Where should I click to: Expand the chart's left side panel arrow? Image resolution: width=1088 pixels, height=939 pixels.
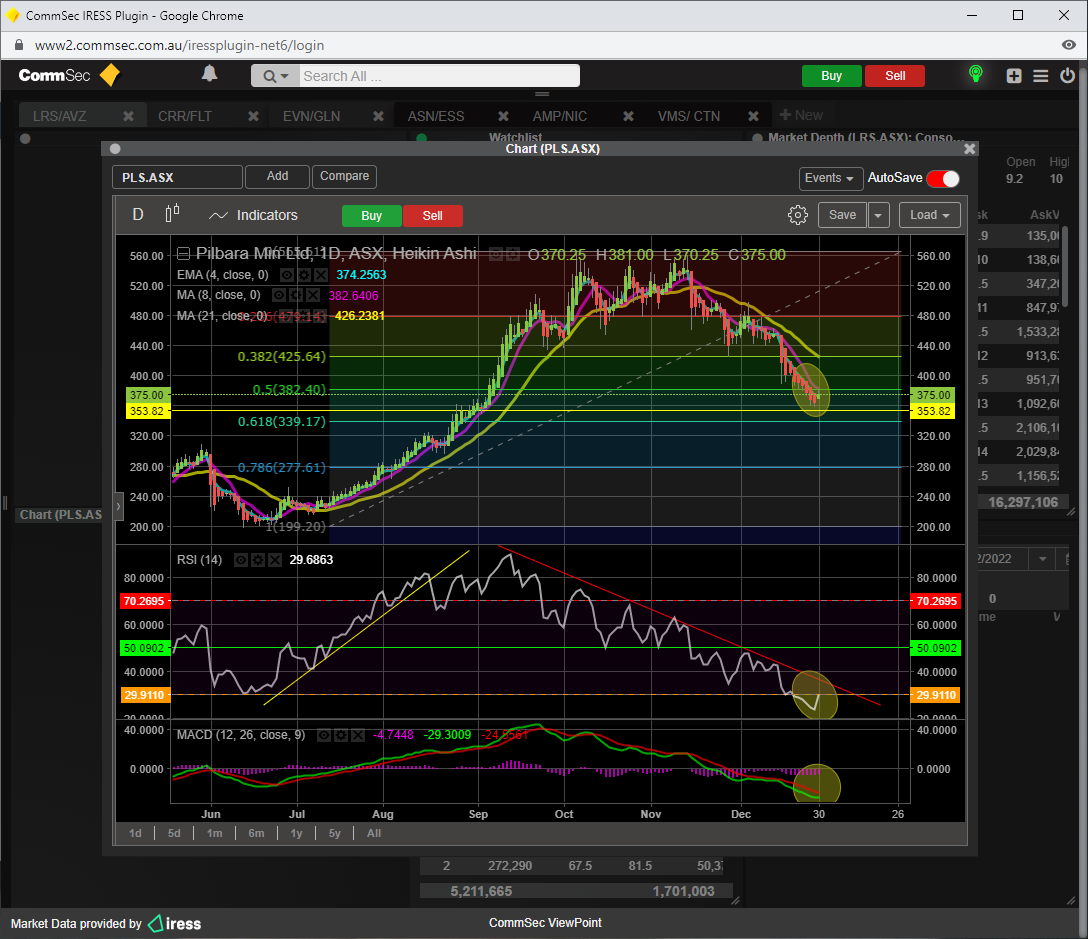click(x=118, y=506)
